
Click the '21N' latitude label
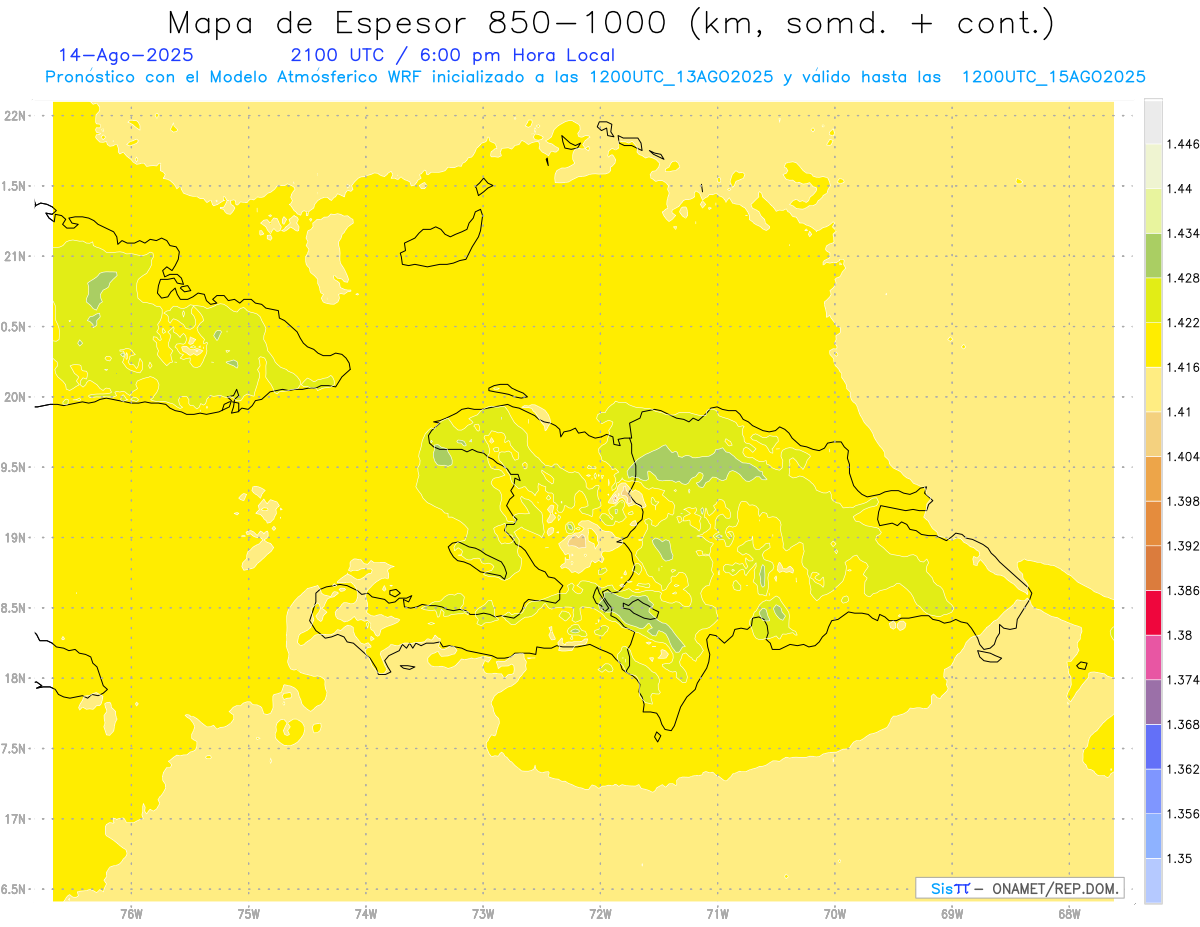coord(15,256)
